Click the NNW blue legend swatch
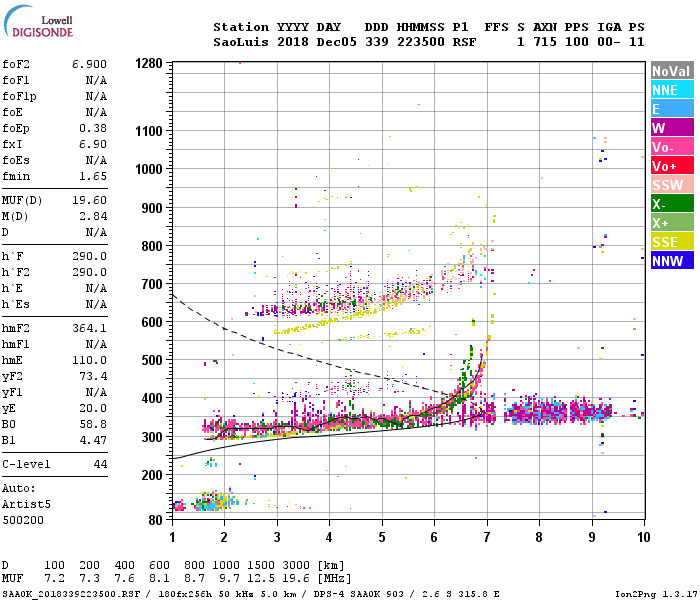 (672, 261)
